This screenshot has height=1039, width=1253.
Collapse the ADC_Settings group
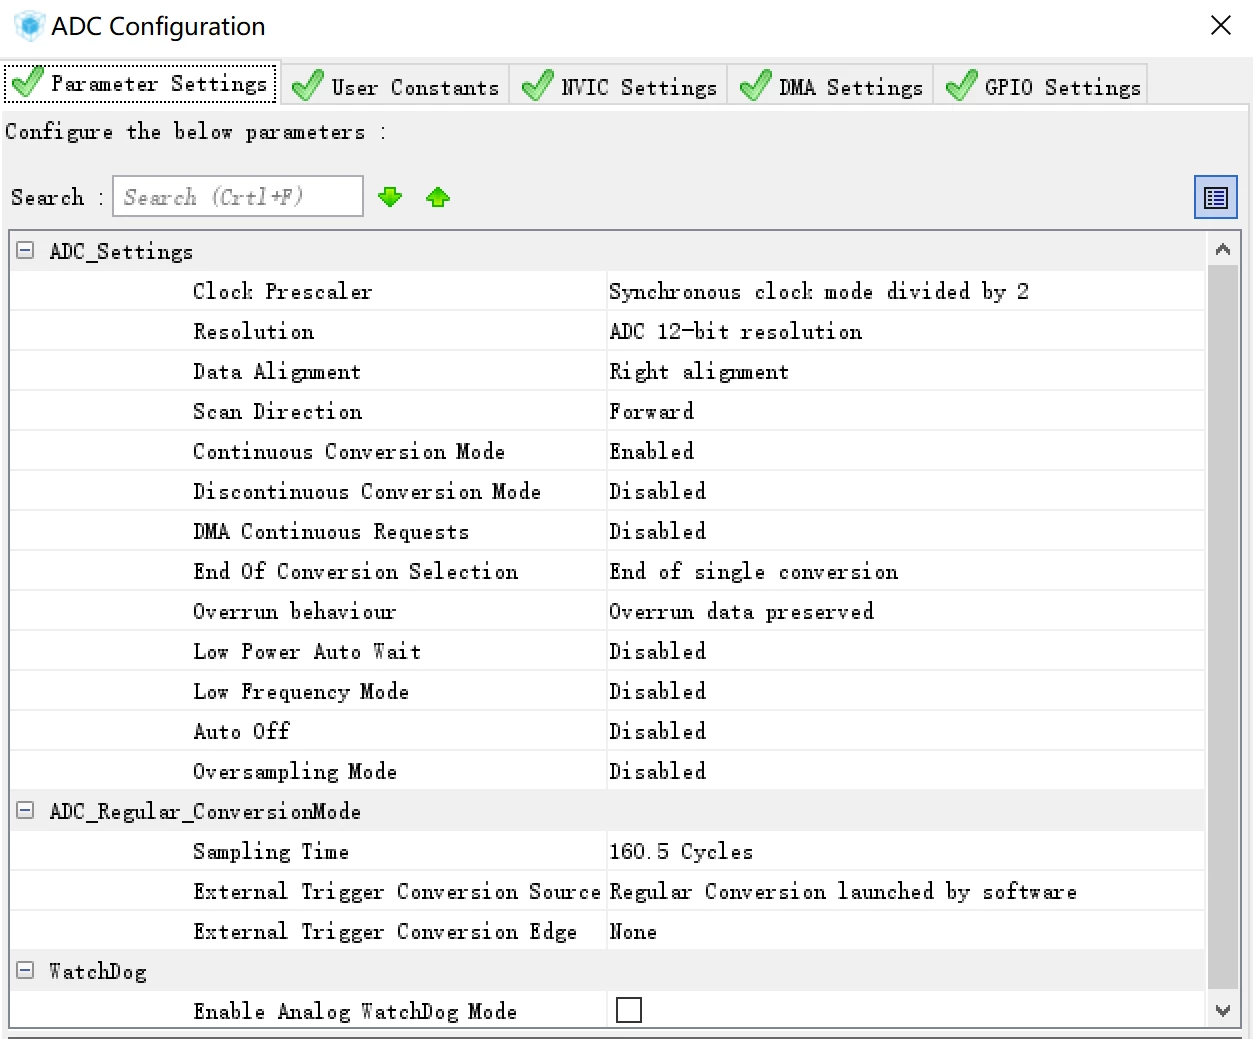25,250
